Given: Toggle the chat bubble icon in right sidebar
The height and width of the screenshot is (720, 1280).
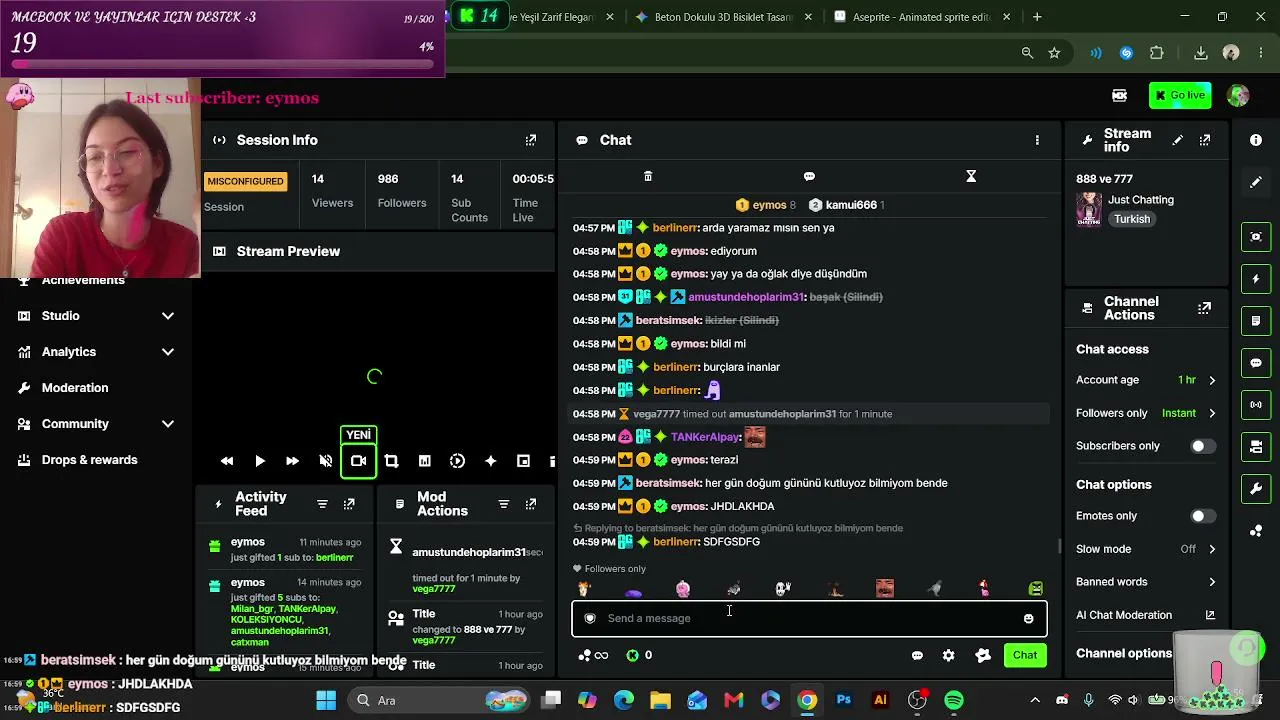Looking at the screenshot, I should click(1256, 363).
